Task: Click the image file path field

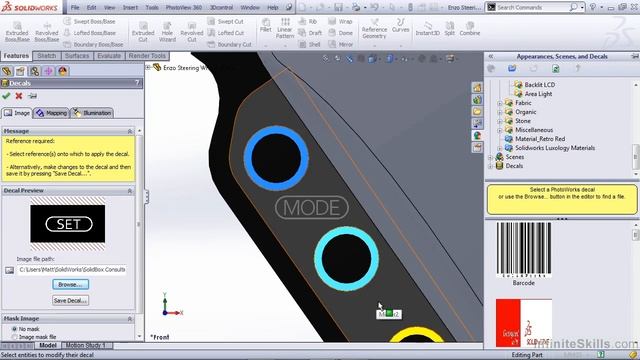Action: coord(72,270)
